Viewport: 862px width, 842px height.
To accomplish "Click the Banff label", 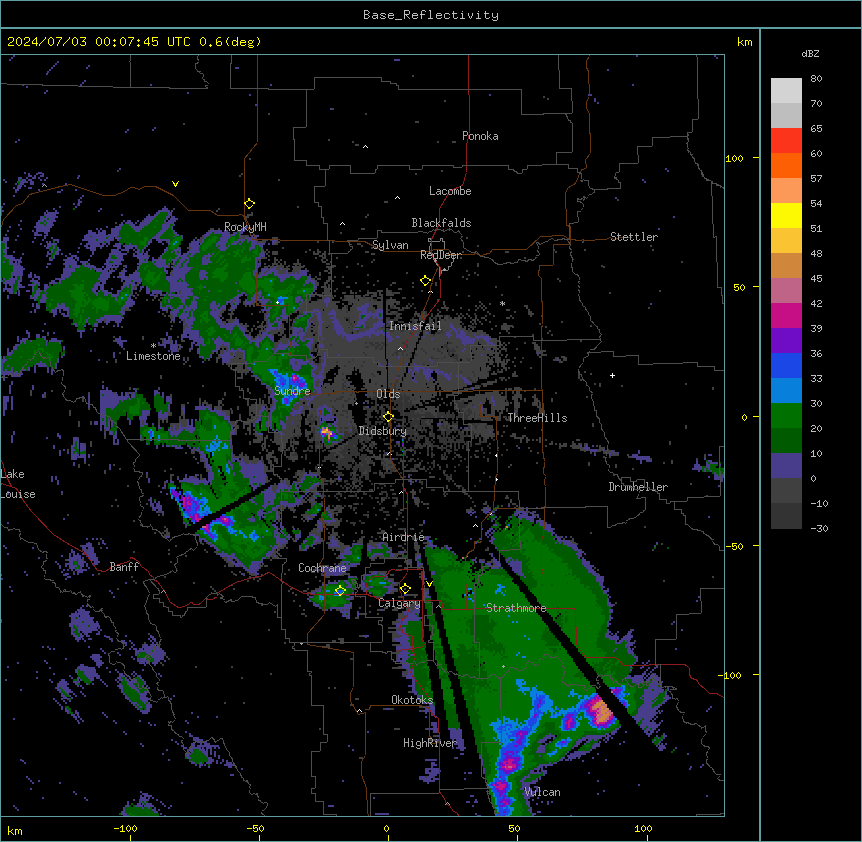I will coord(124,567).
